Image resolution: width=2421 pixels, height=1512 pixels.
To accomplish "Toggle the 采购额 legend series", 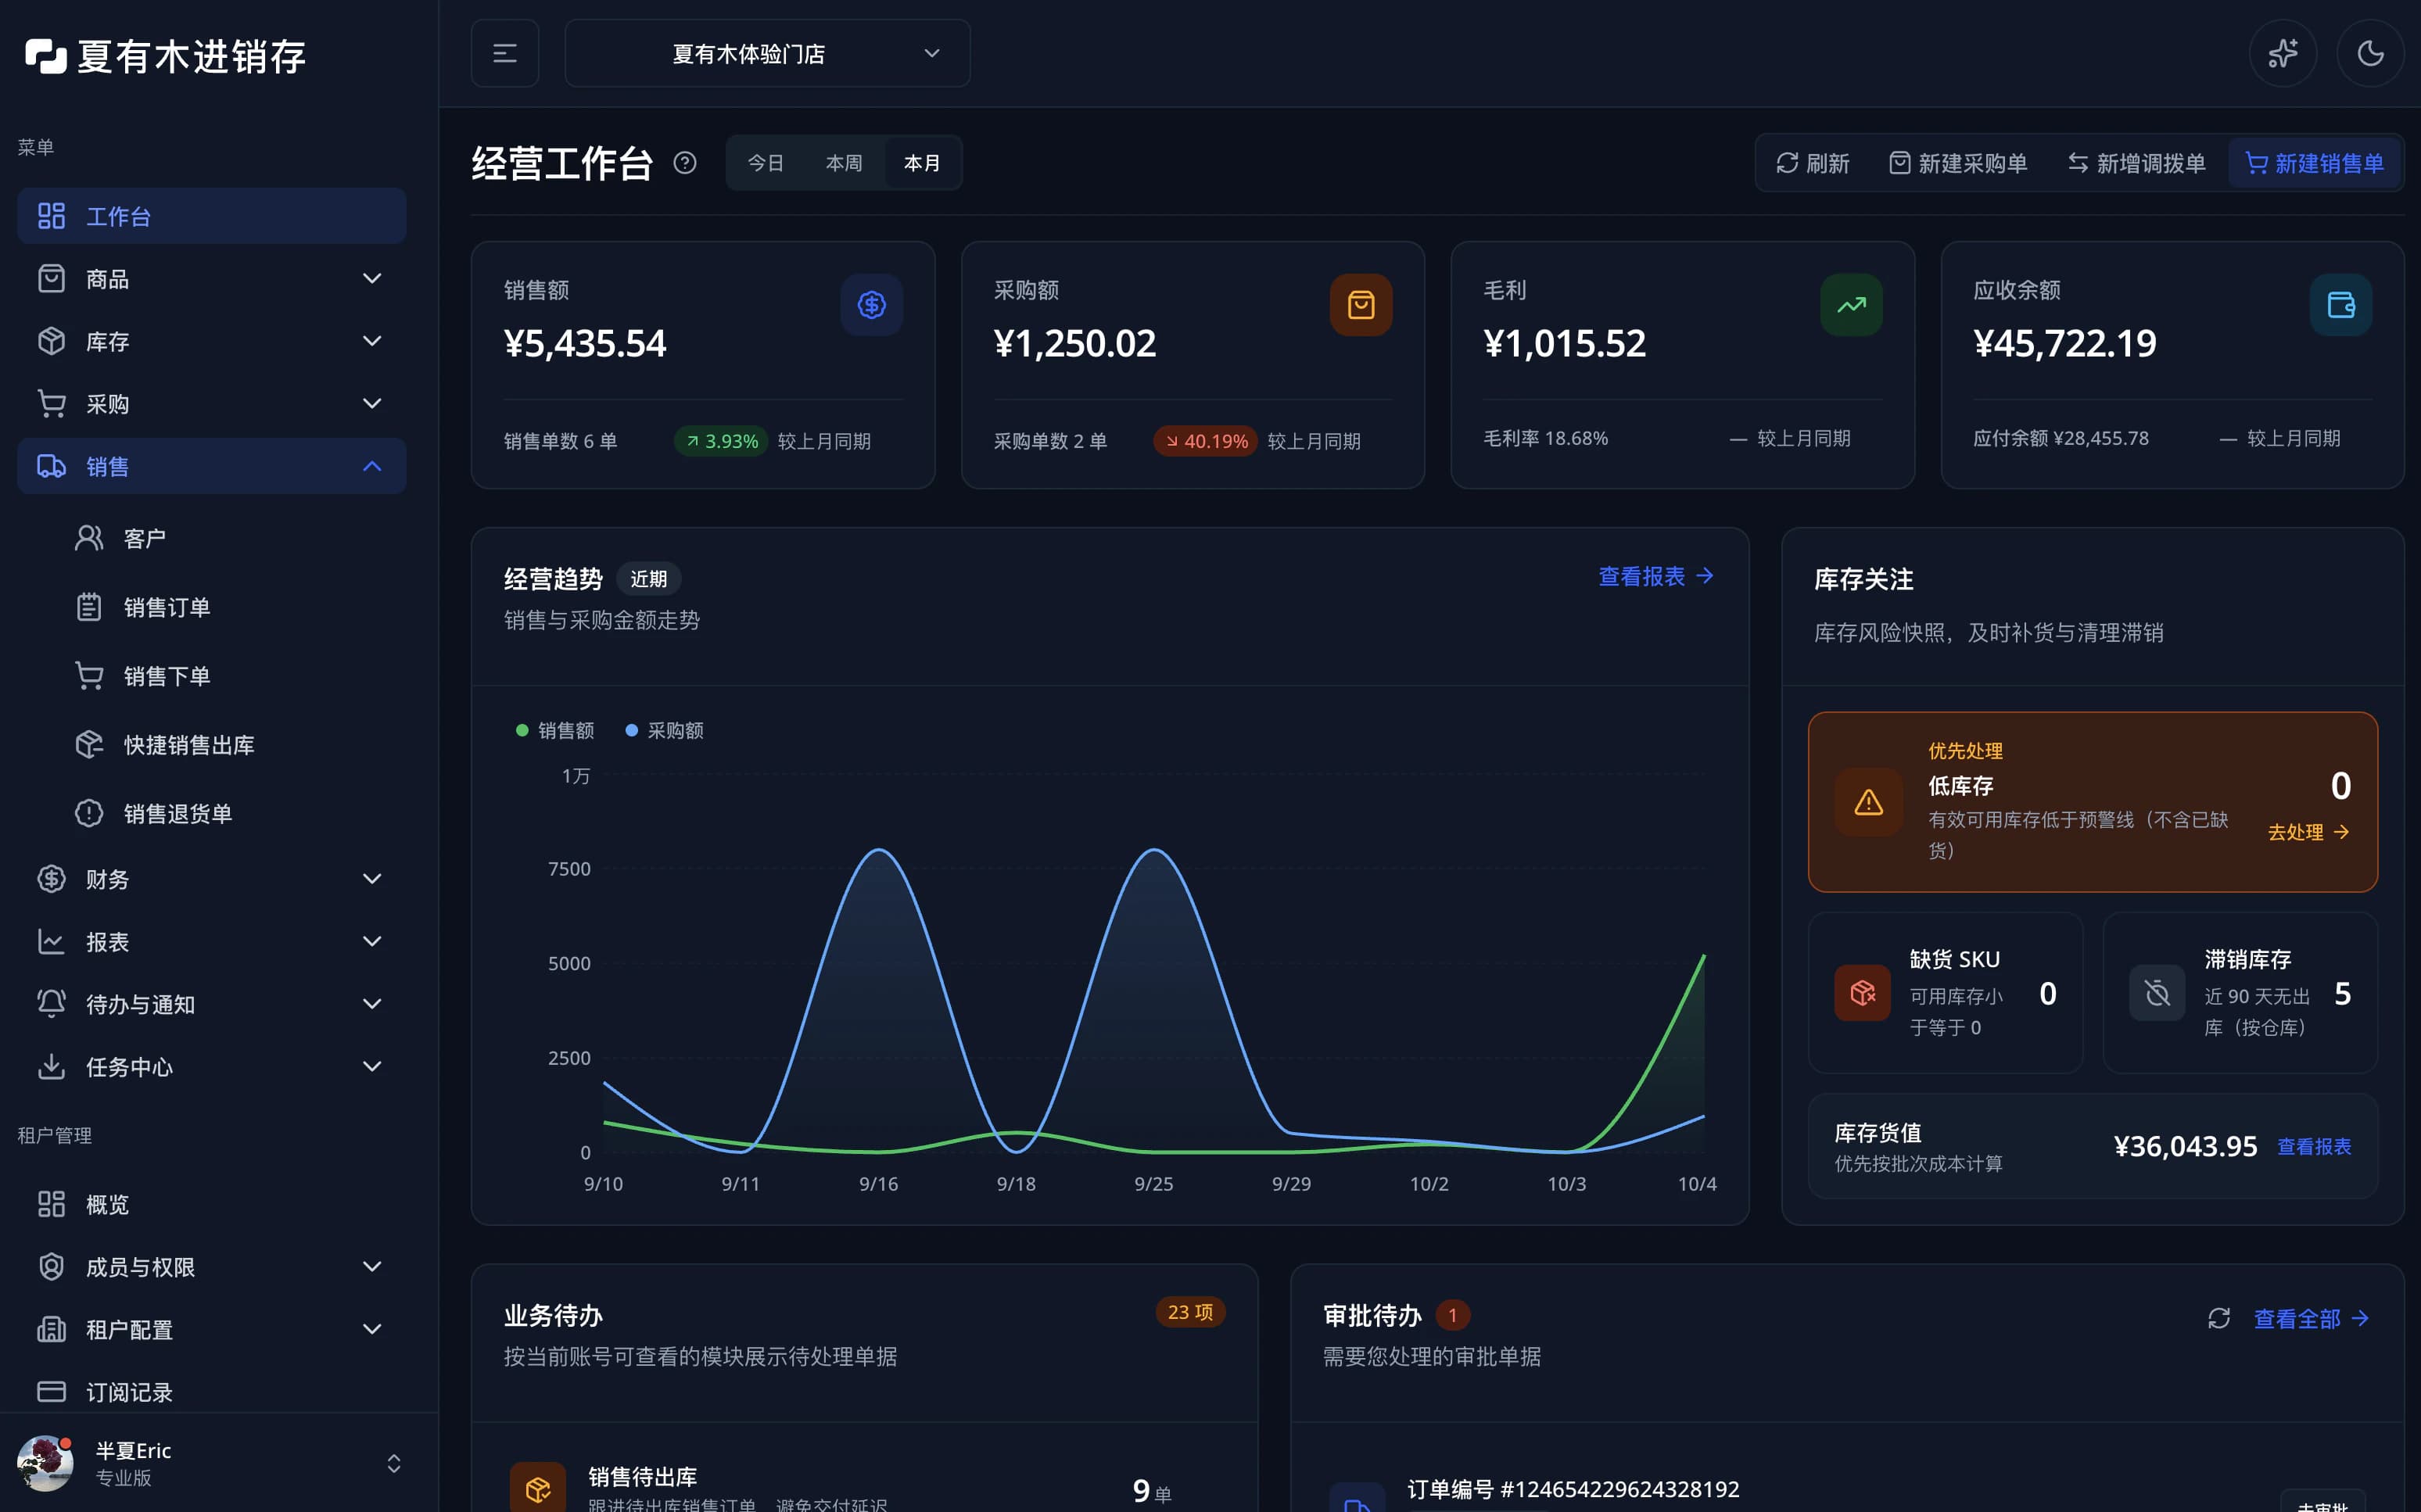I will (x=664, y=731).
